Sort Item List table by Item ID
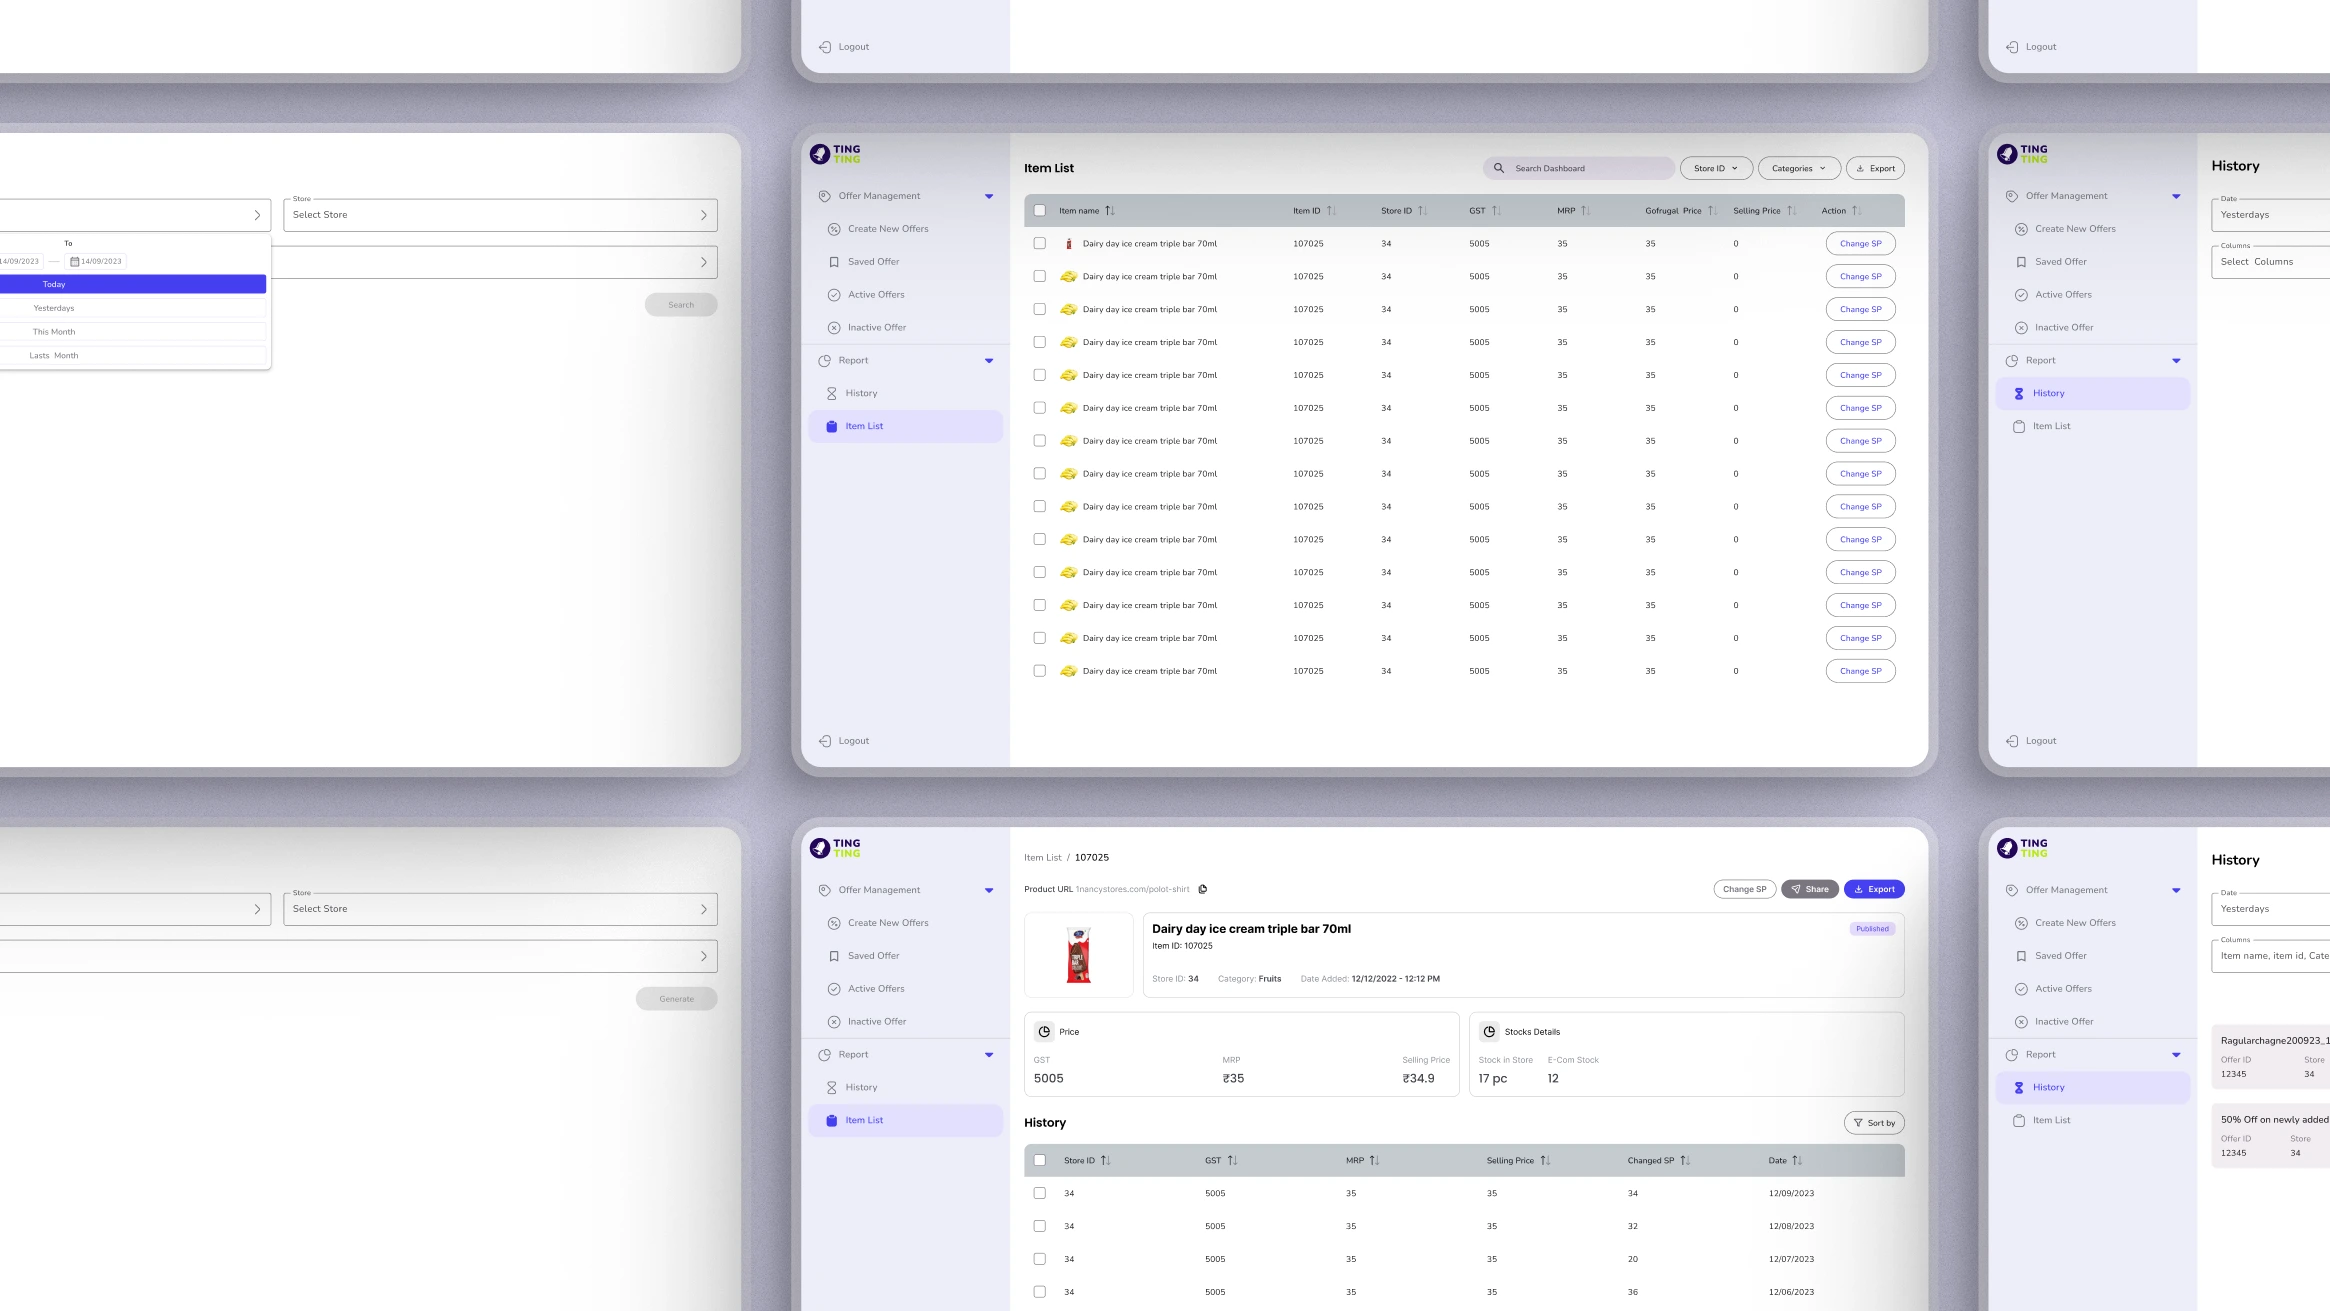This screenshot has width=2330, height=1311. pyautogui.click(x=1331, y=211)
